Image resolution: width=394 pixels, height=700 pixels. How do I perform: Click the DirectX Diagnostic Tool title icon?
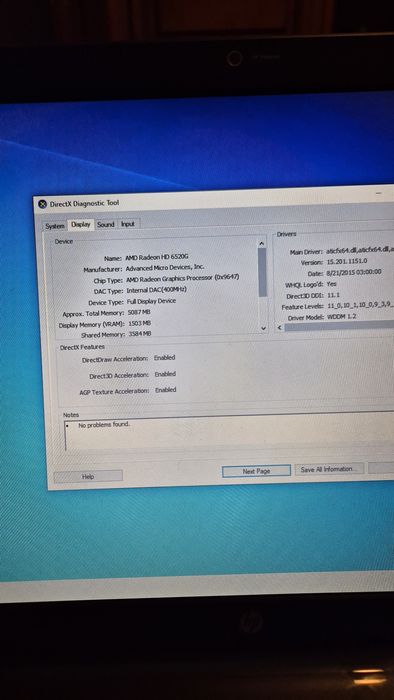click(x=42, y=204)
